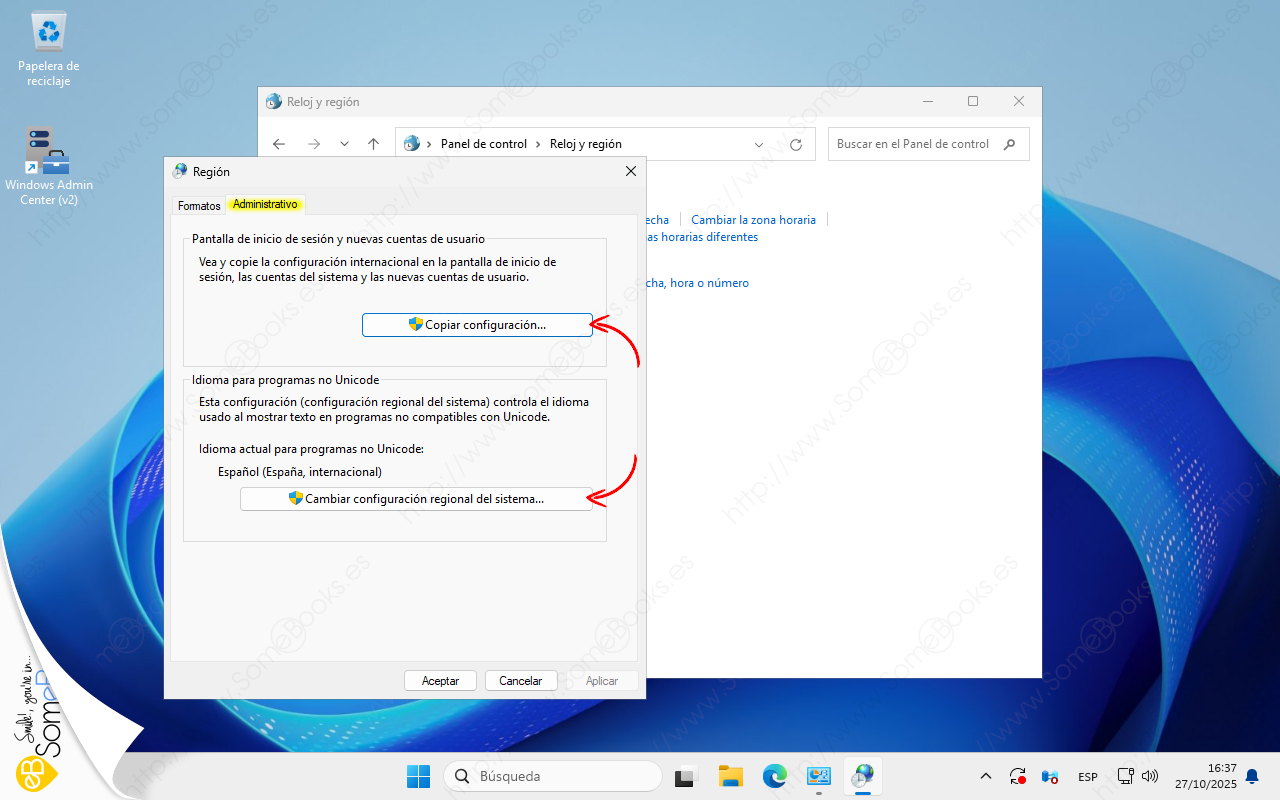Open the Task View taskbar icon

(x=686, y=776)
